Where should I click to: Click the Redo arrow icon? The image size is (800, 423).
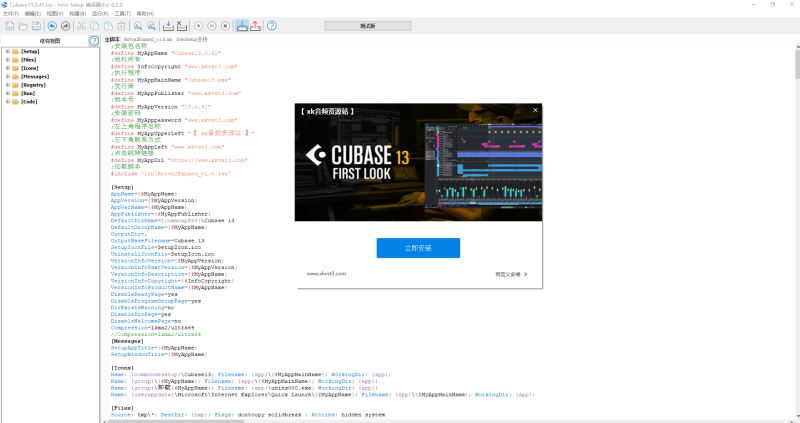pyautogui.click(x=65, y=26)
